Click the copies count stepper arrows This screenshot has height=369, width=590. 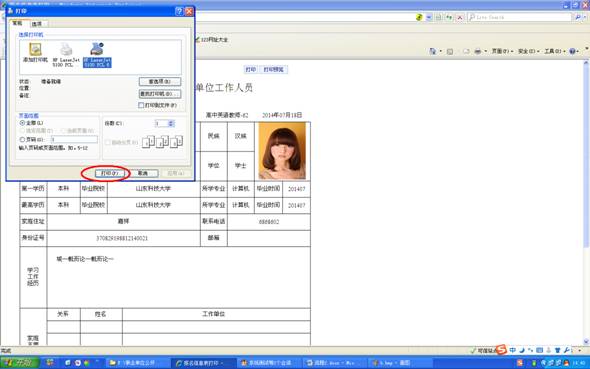coord(171,123)
